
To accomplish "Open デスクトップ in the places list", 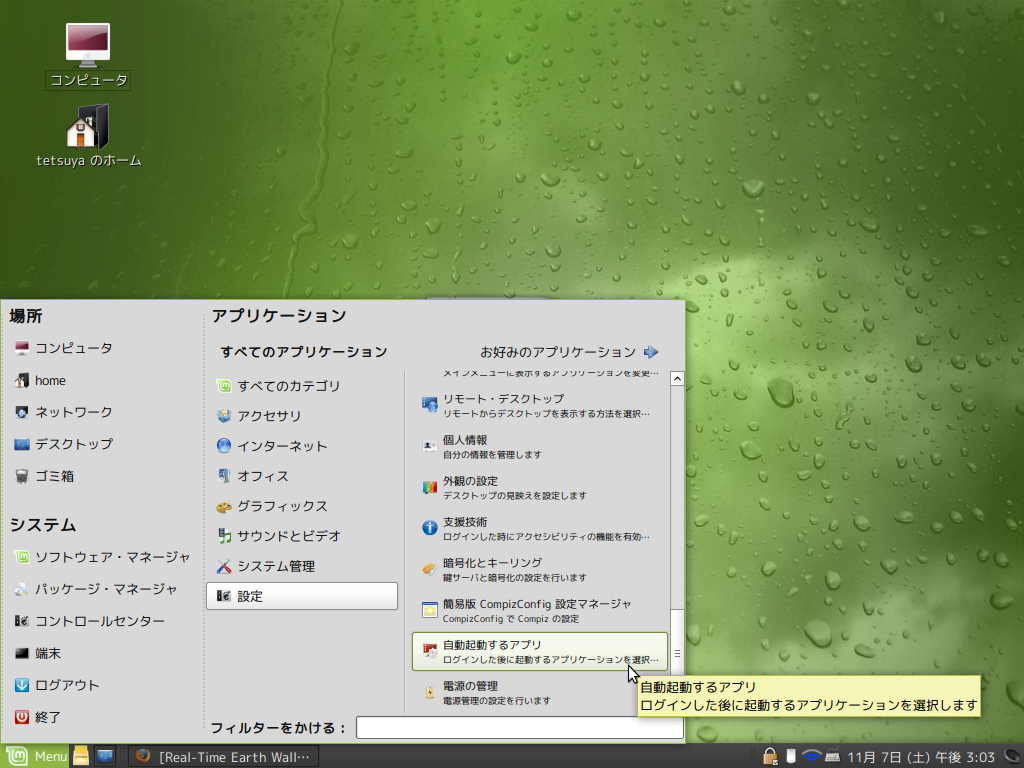I will tap(64, 444).
